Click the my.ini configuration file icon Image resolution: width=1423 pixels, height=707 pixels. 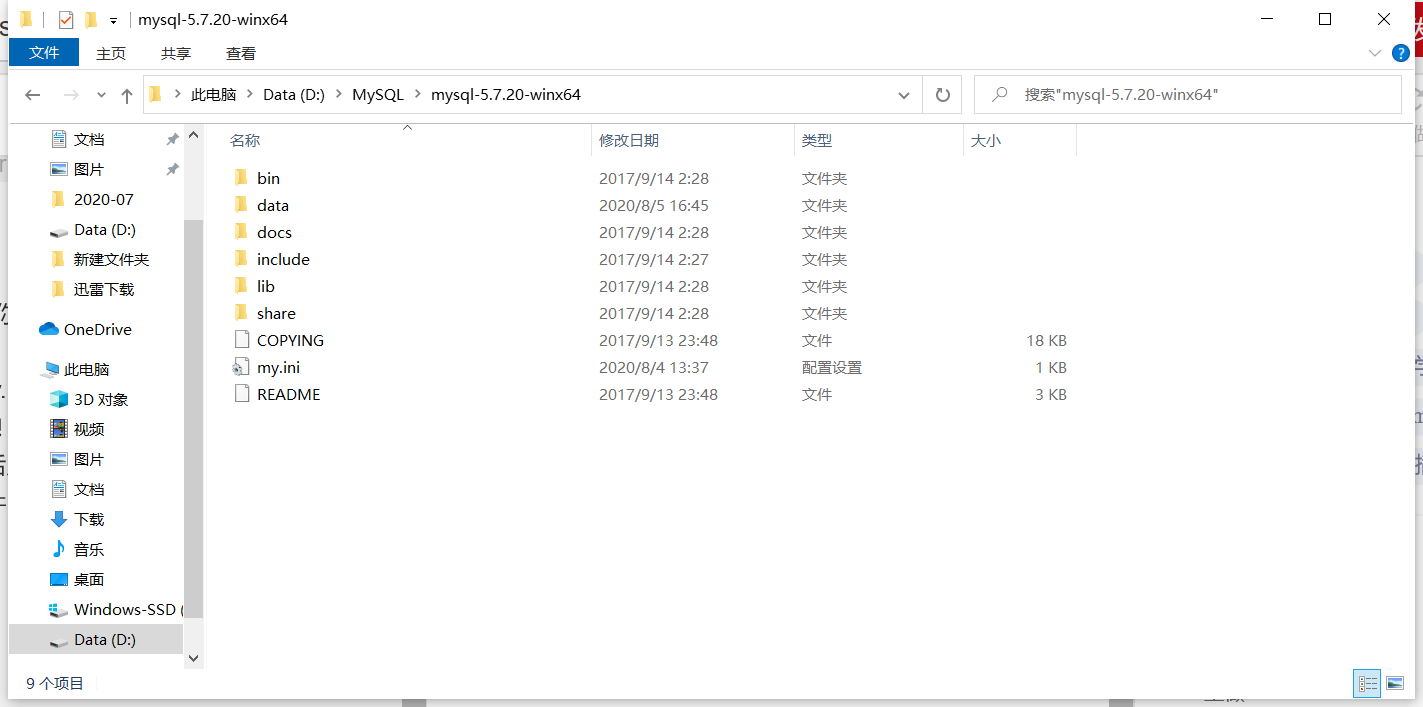(241, 367)
